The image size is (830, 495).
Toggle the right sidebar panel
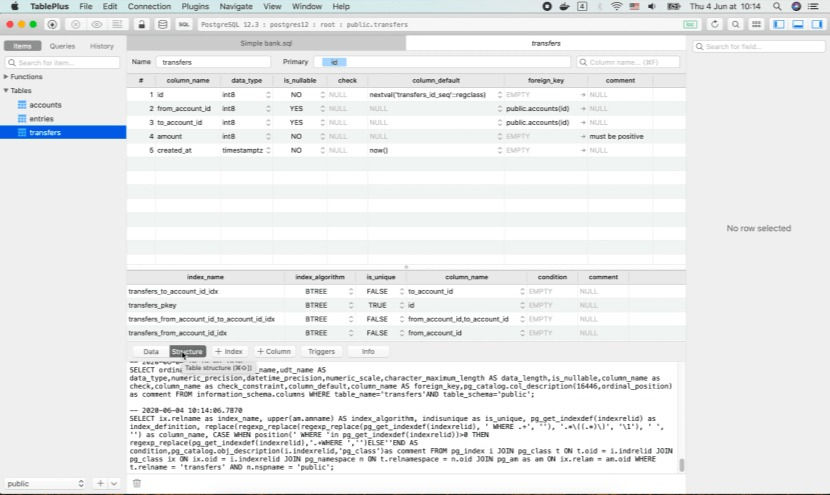point(817,24)
